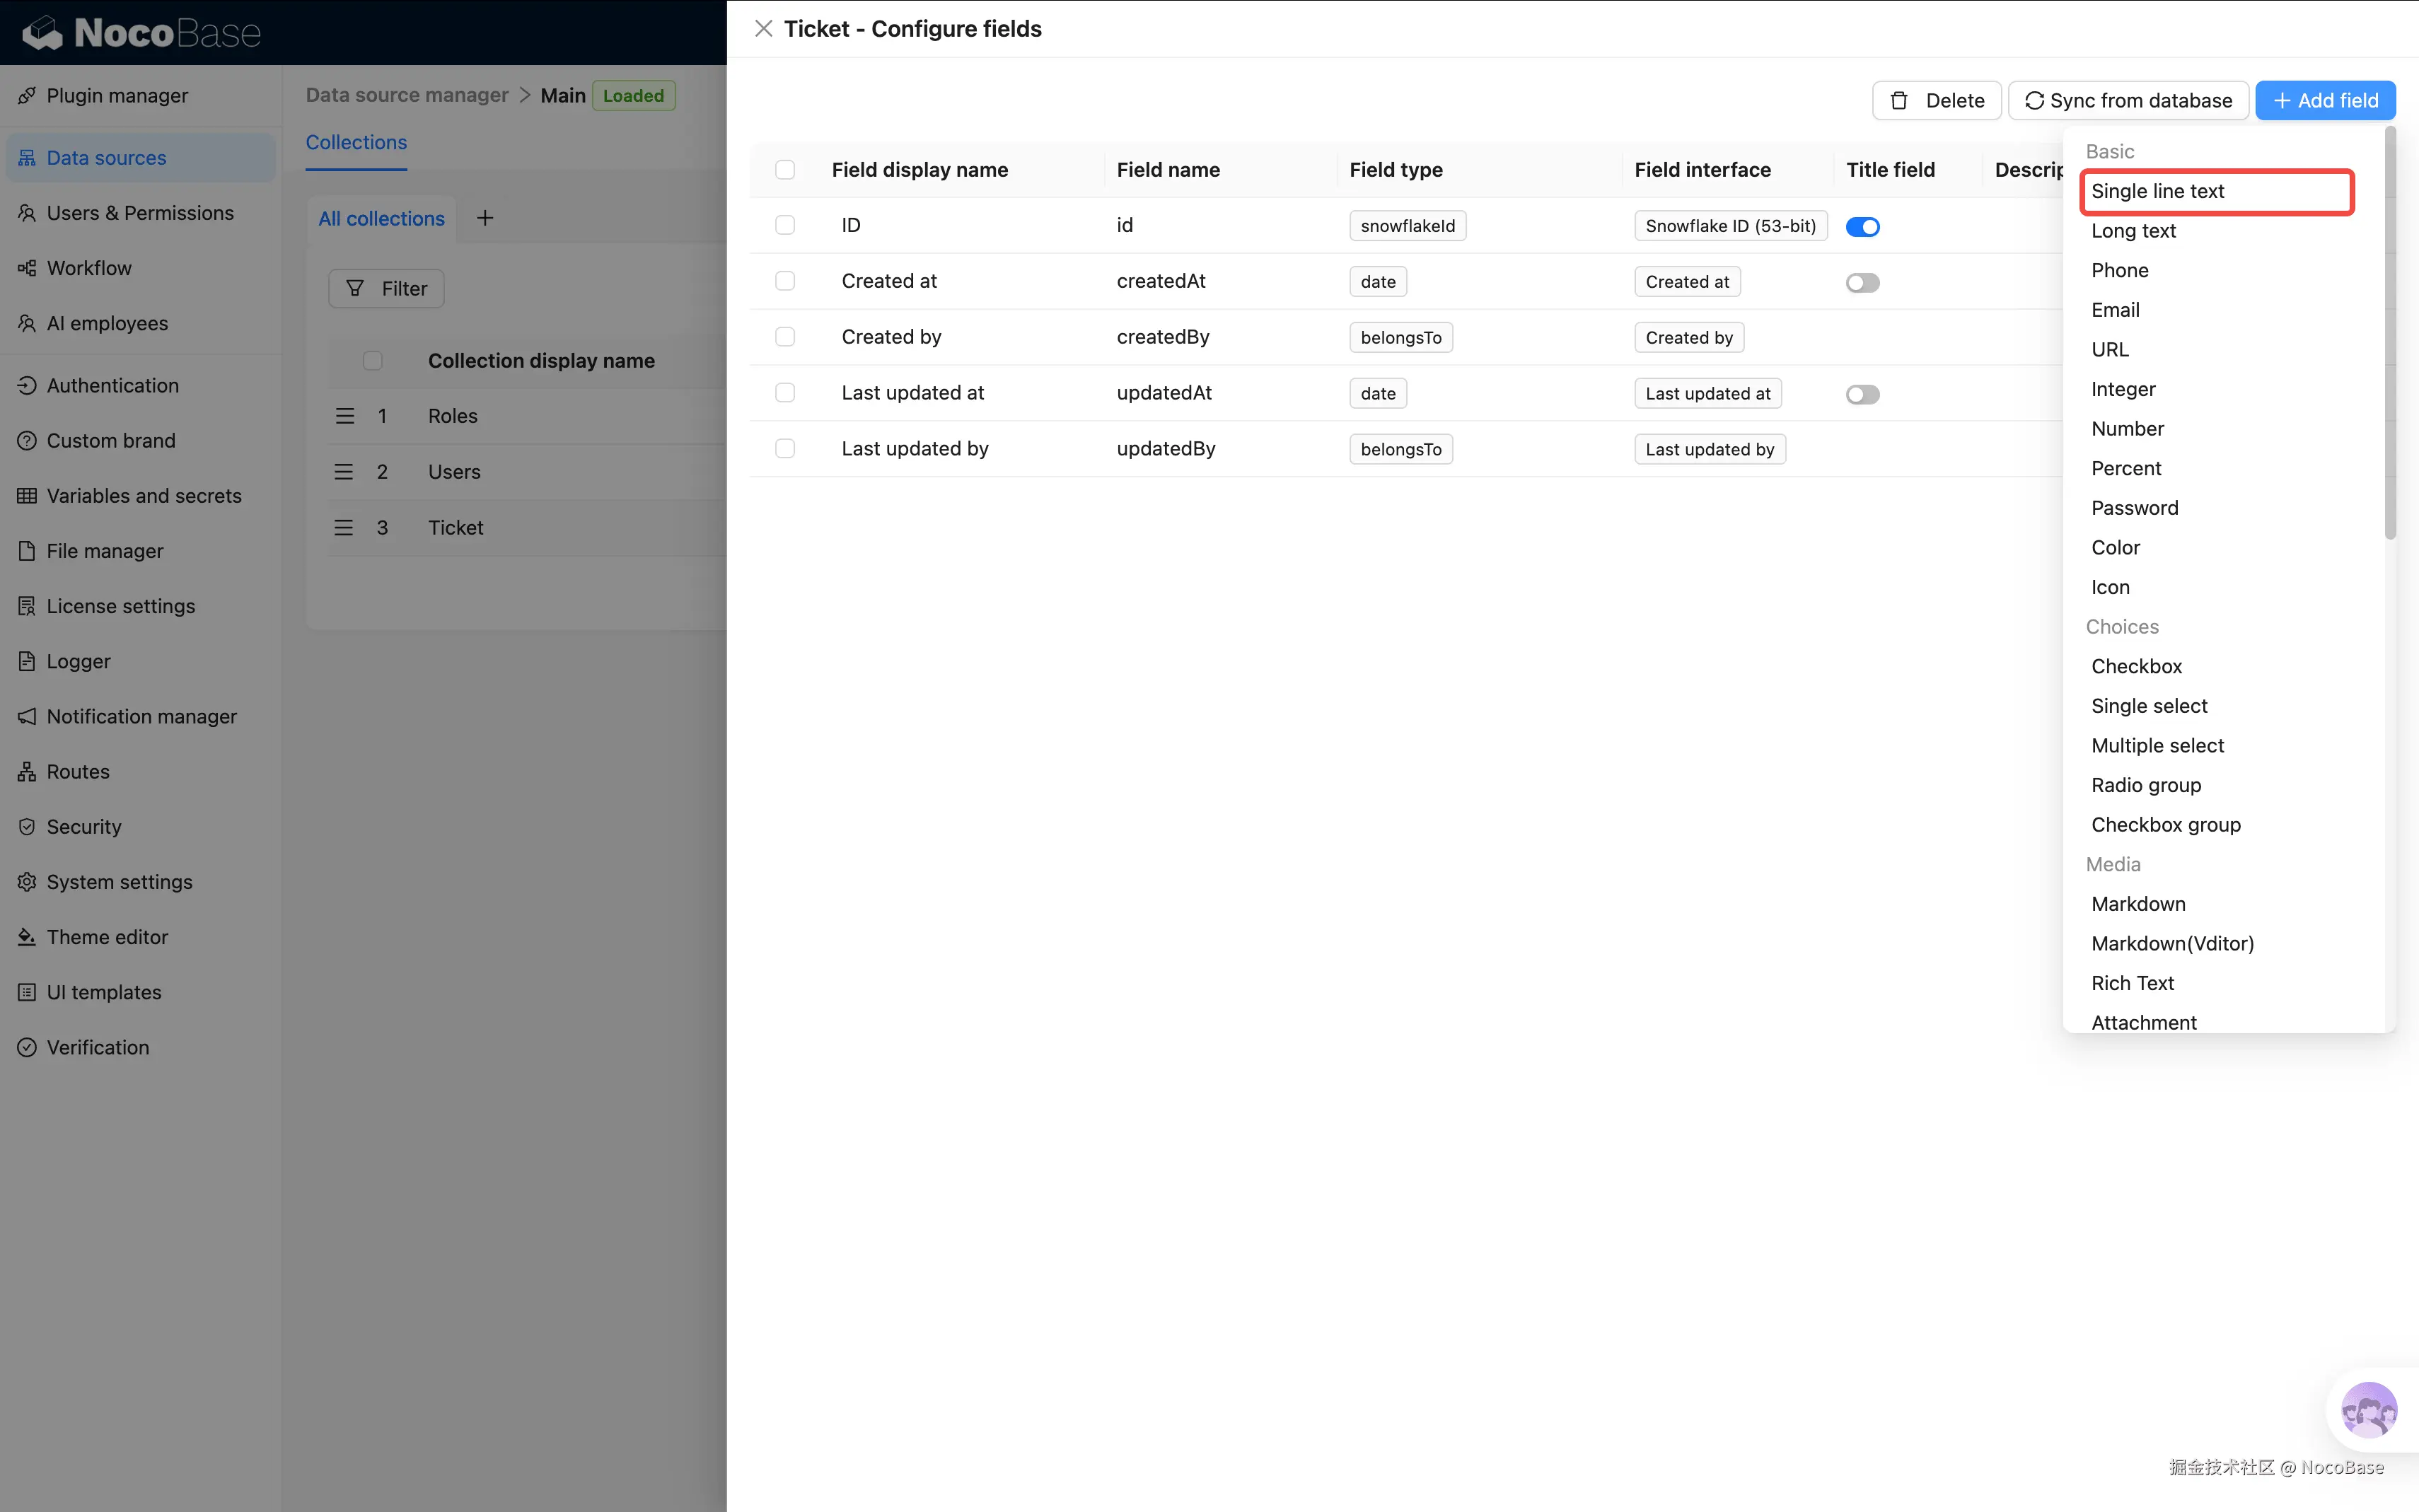Open the Notification manager
Image resolution: width=2419 pixels, height=1512 pixels.
[x=142, y=716]
